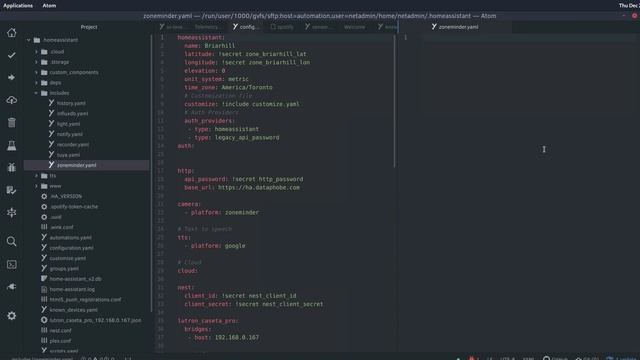
Task: Open the Atom menu in top bar
Action: click(x=49, y=5)
